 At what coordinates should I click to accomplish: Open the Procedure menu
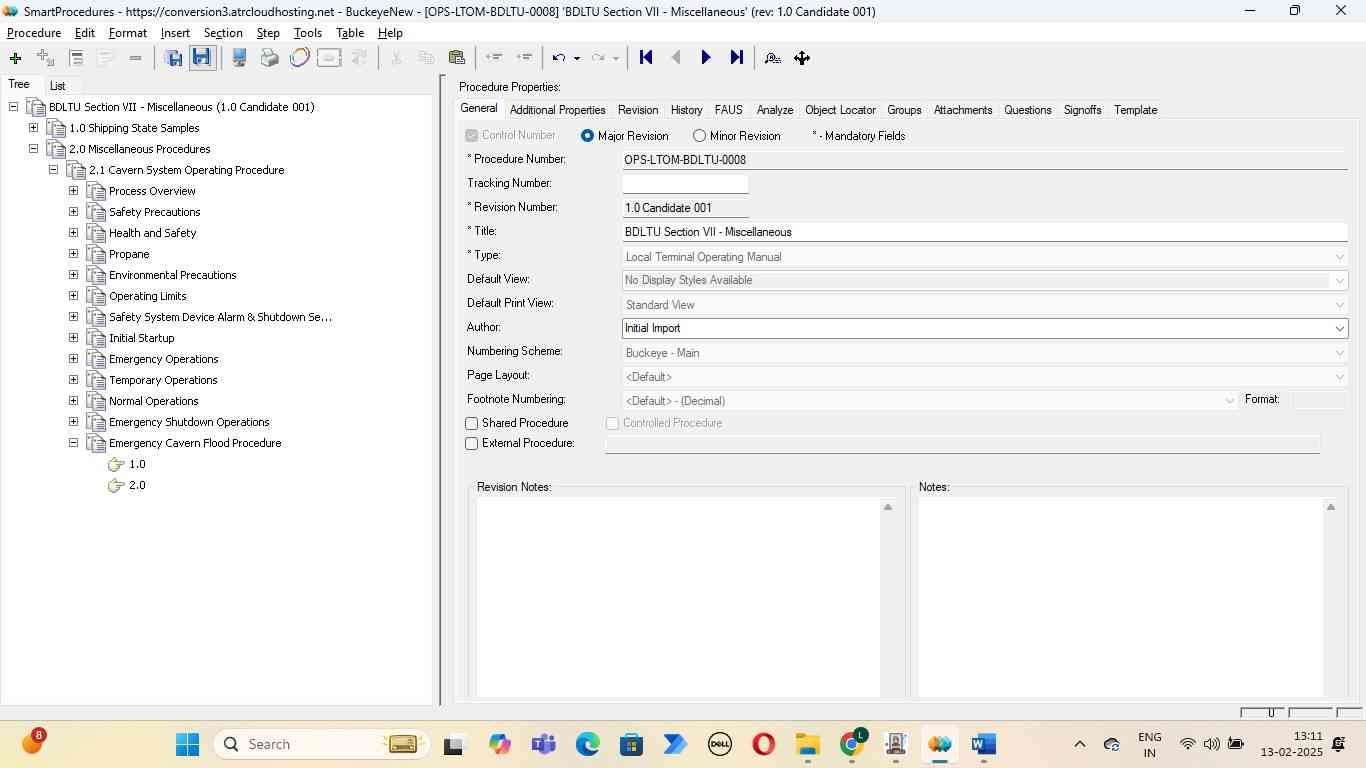click(34, 33)
